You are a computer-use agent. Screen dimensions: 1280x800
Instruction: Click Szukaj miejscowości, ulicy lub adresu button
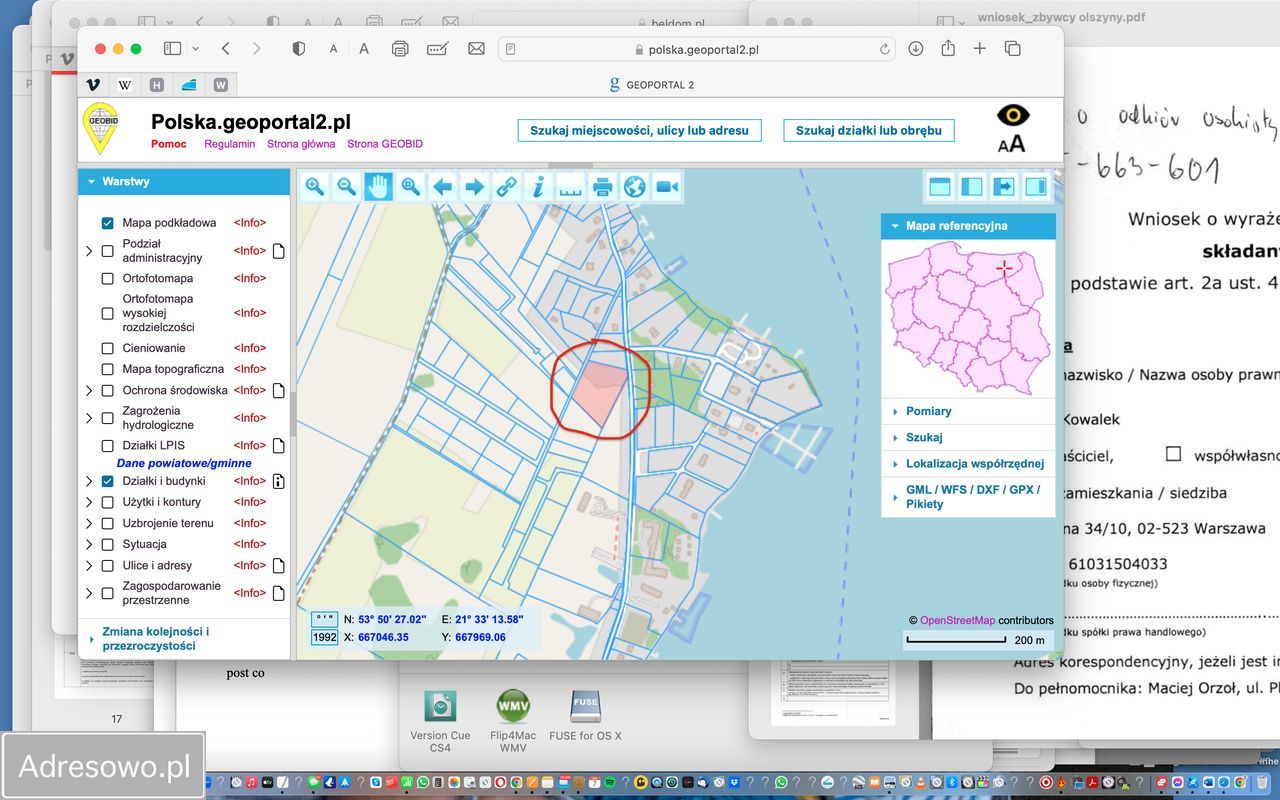click(x=639, y=131)
